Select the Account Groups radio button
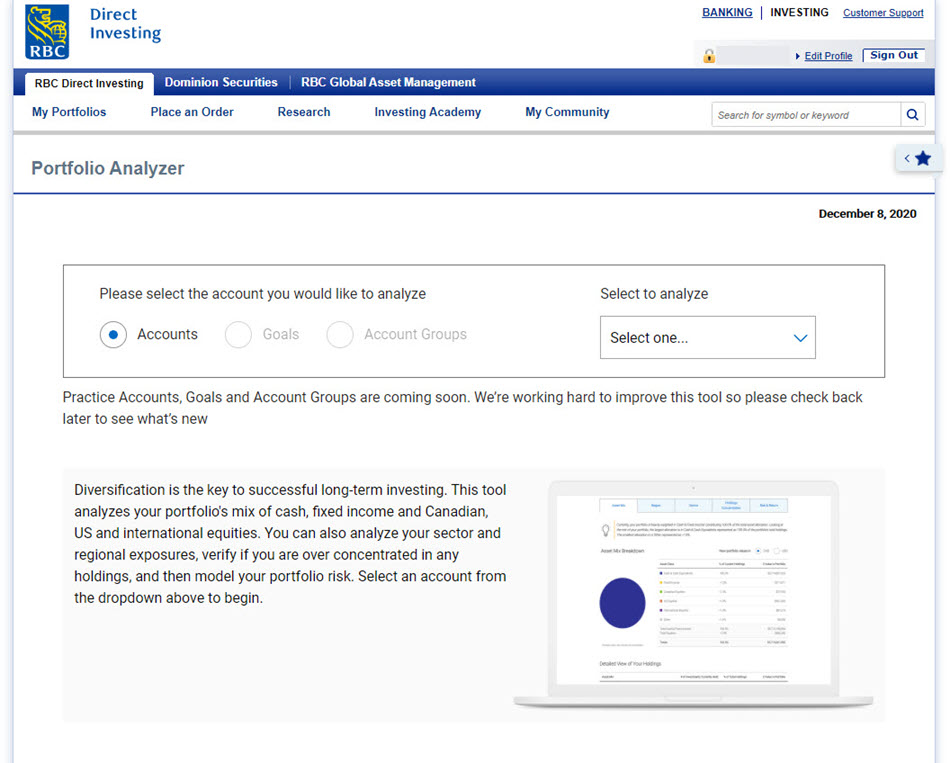 click(x=340, y=335)
